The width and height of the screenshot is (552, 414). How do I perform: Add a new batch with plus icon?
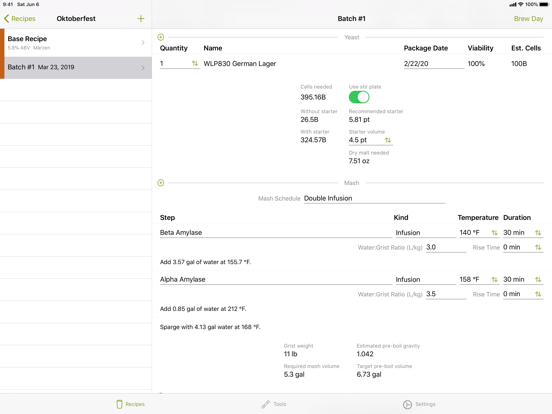[141, 19]
